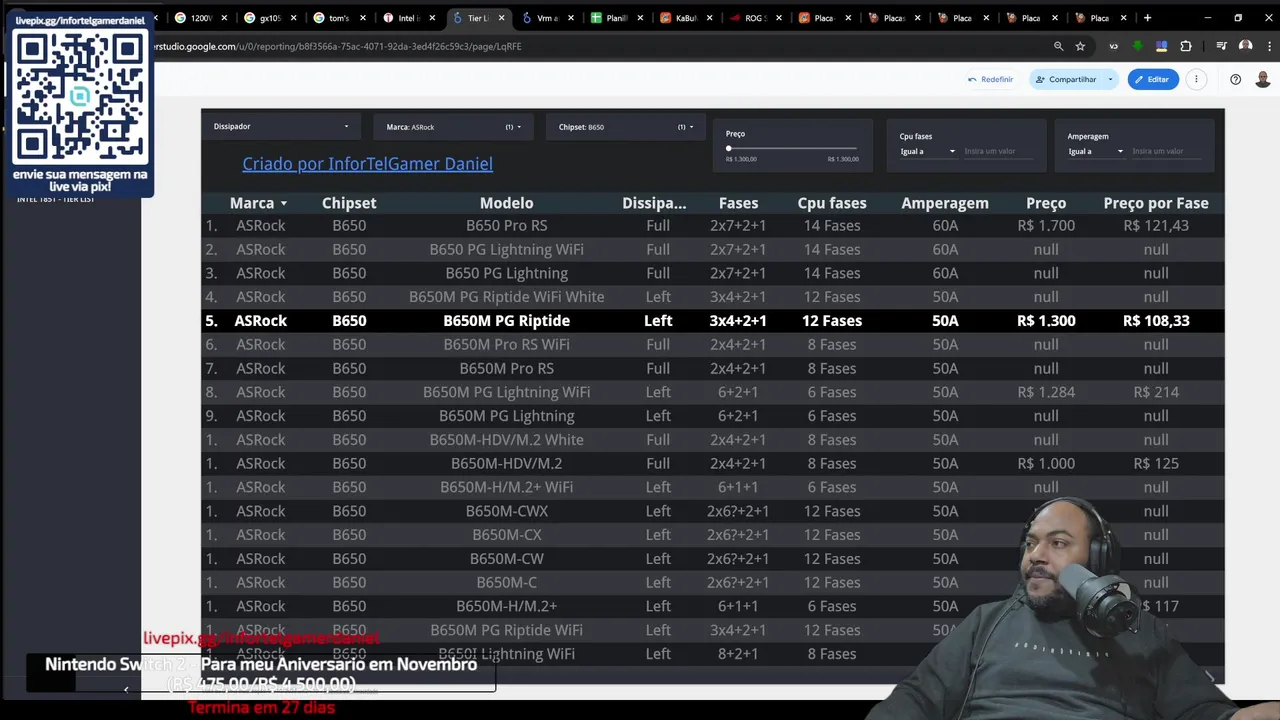This screenshot has height=720, width=1280.
Task: Open the Compartilhar dropdown arrow
Action: pos(1110,79)
